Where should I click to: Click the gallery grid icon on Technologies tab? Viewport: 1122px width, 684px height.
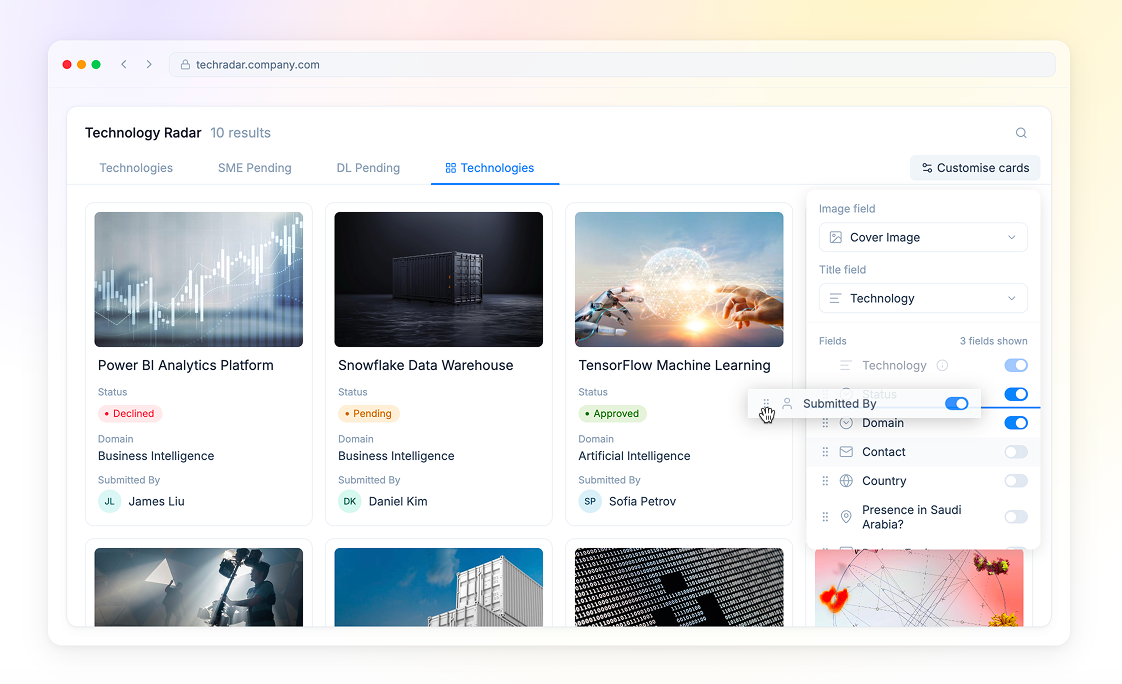click(451, 168)
